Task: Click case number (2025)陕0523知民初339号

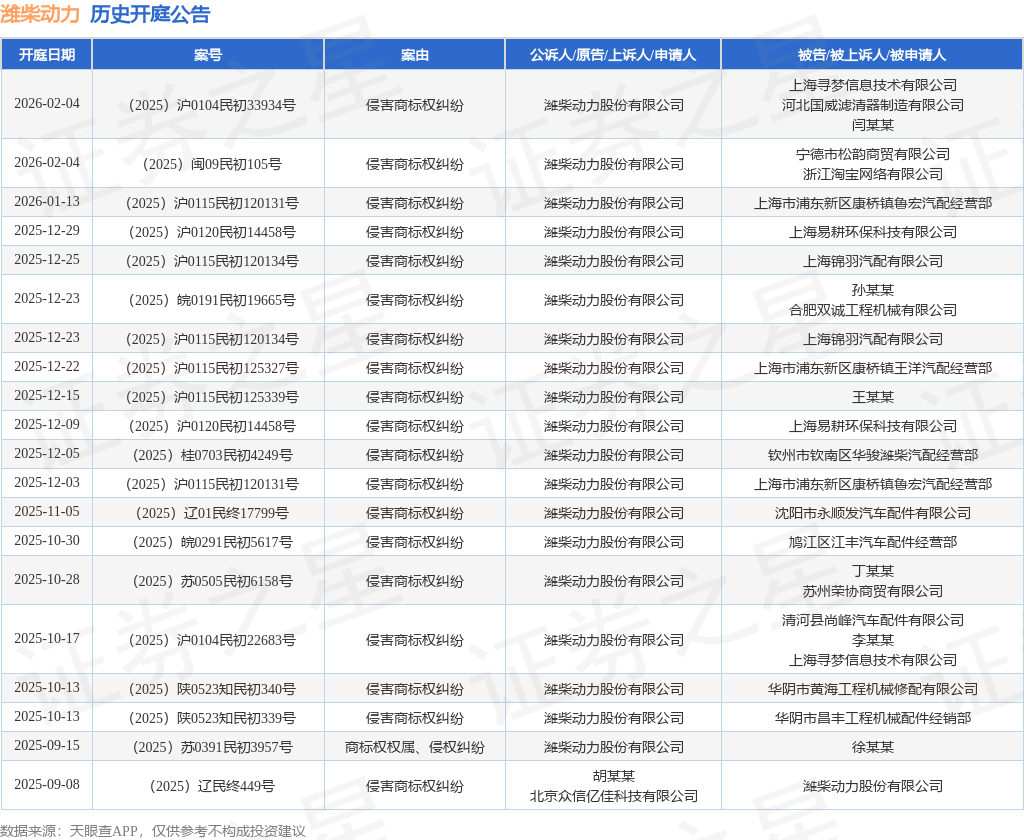Action: 212,718
